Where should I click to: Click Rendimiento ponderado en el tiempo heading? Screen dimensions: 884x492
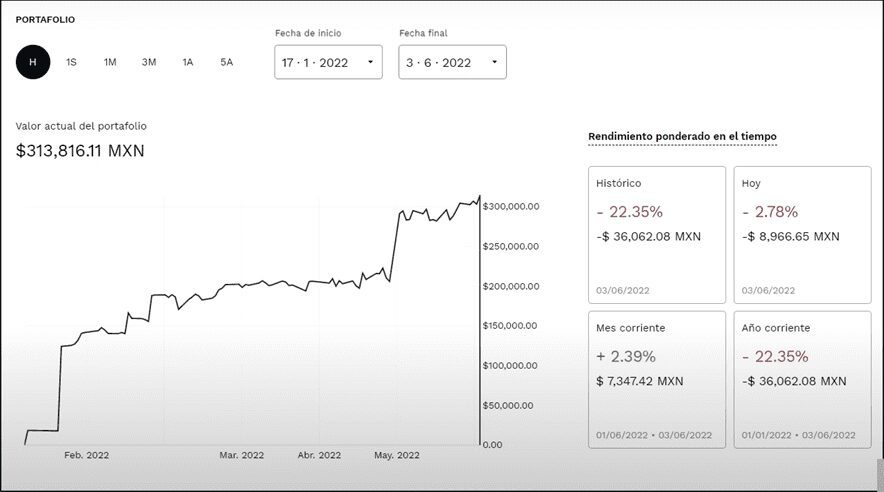pyautogui.click(x=682, y=136)
